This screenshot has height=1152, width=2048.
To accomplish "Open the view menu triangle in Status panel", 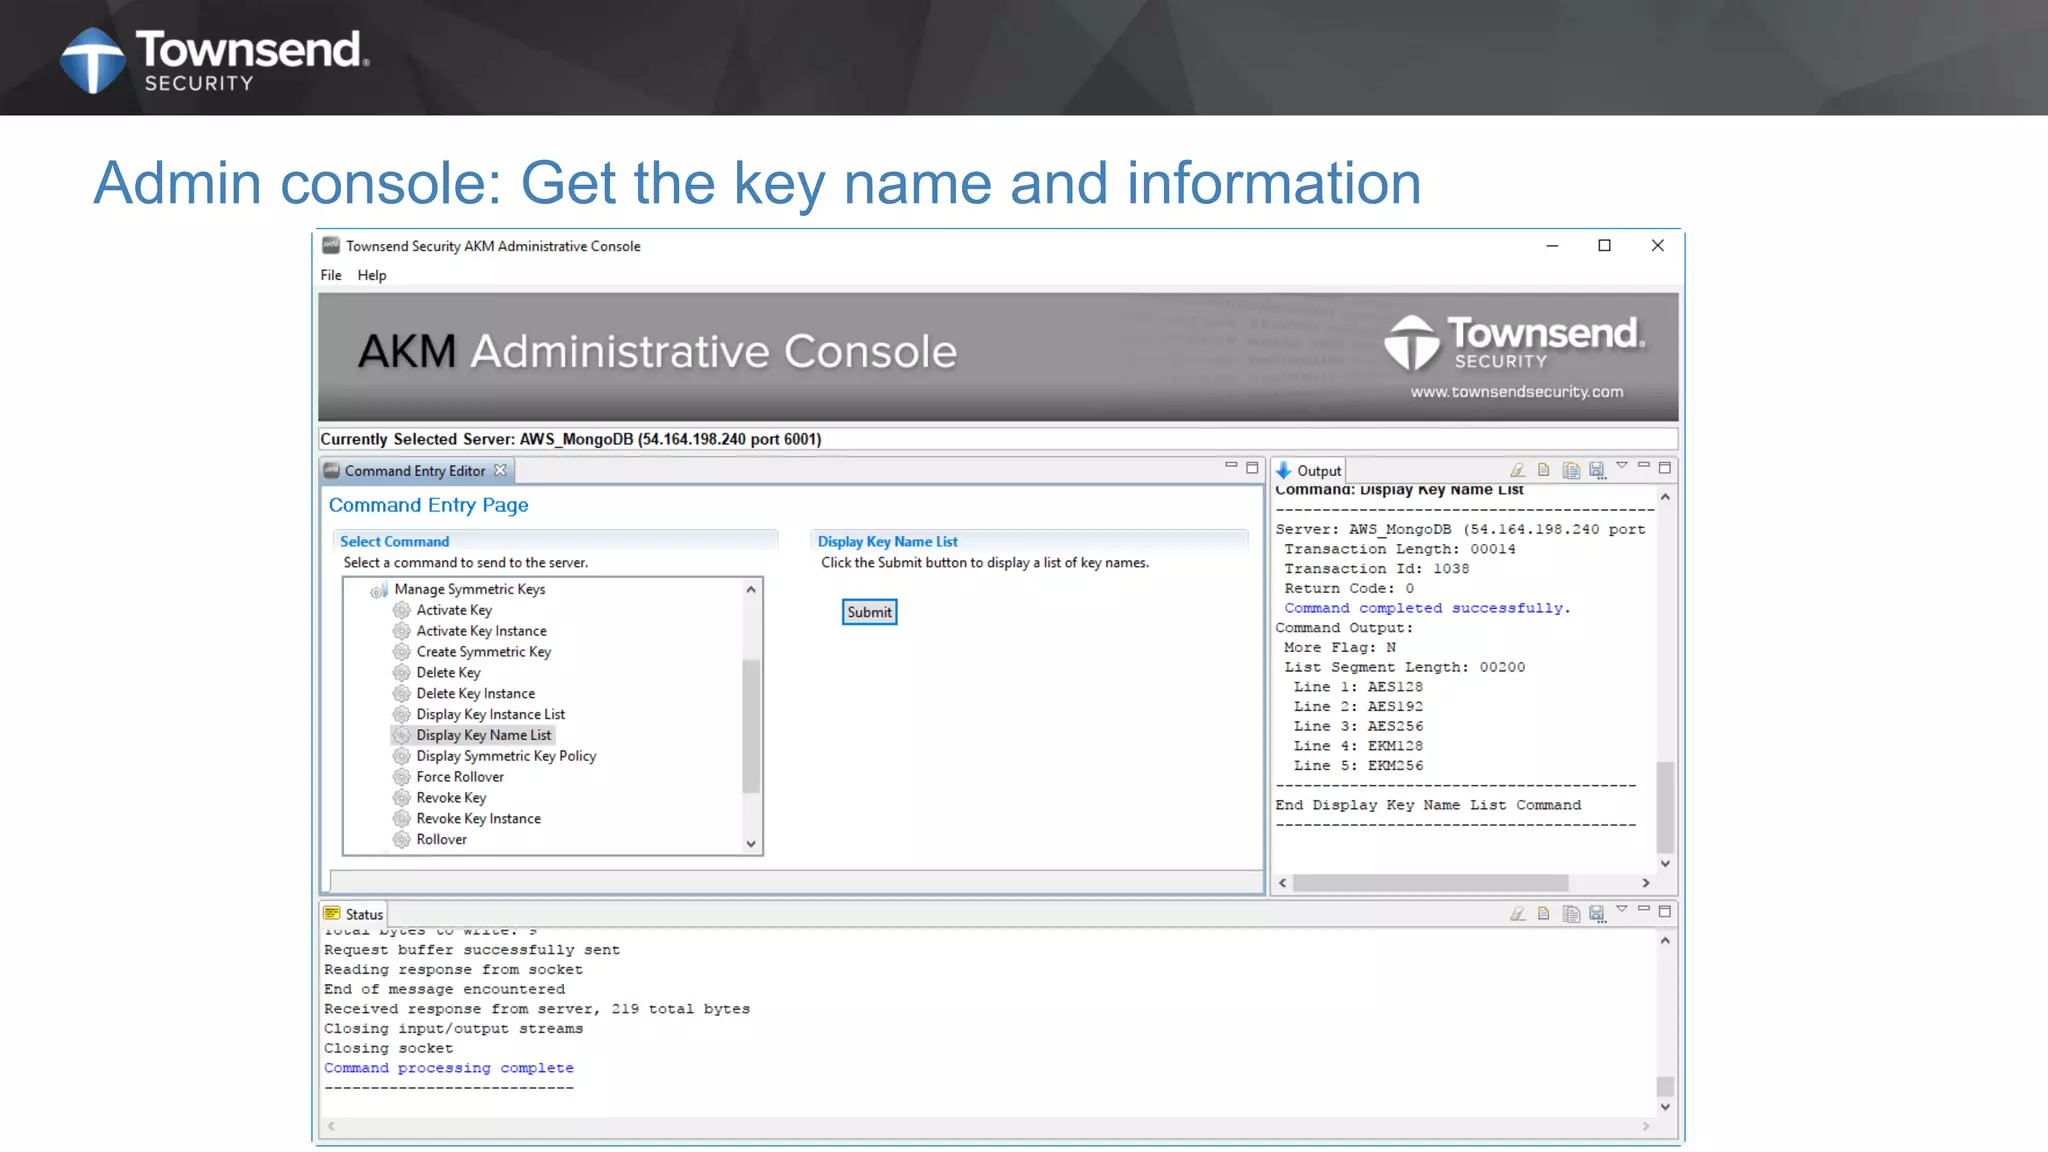I will pyautogui.click(x=1622, y=909).
